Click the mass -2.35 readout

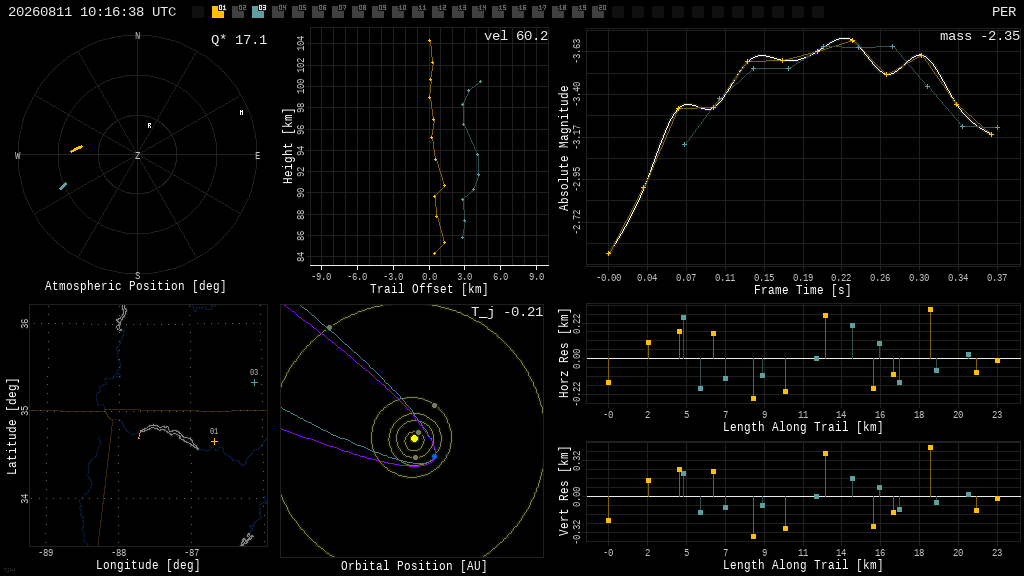coord(979,36)
